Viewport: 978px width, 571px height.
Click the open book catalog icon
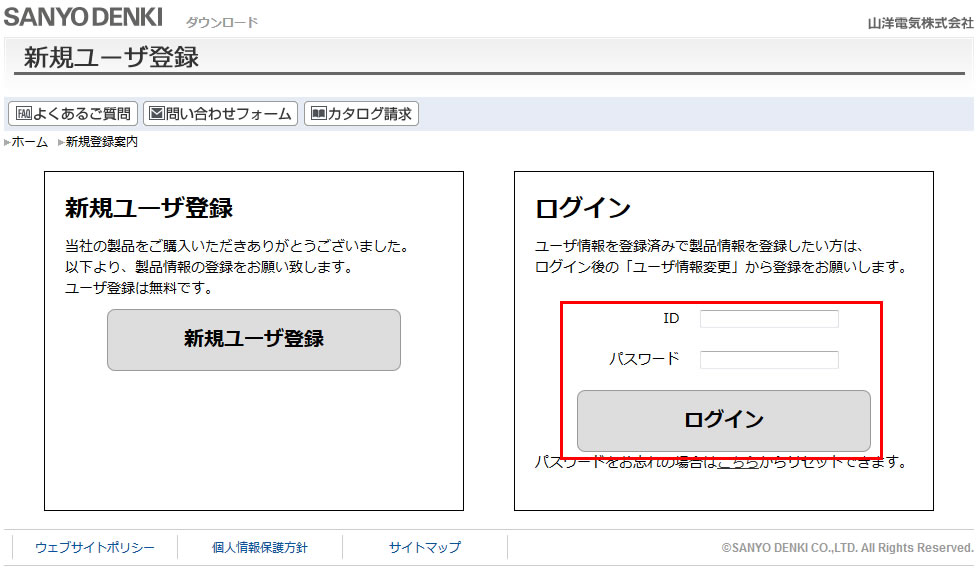tap(317, 114)
